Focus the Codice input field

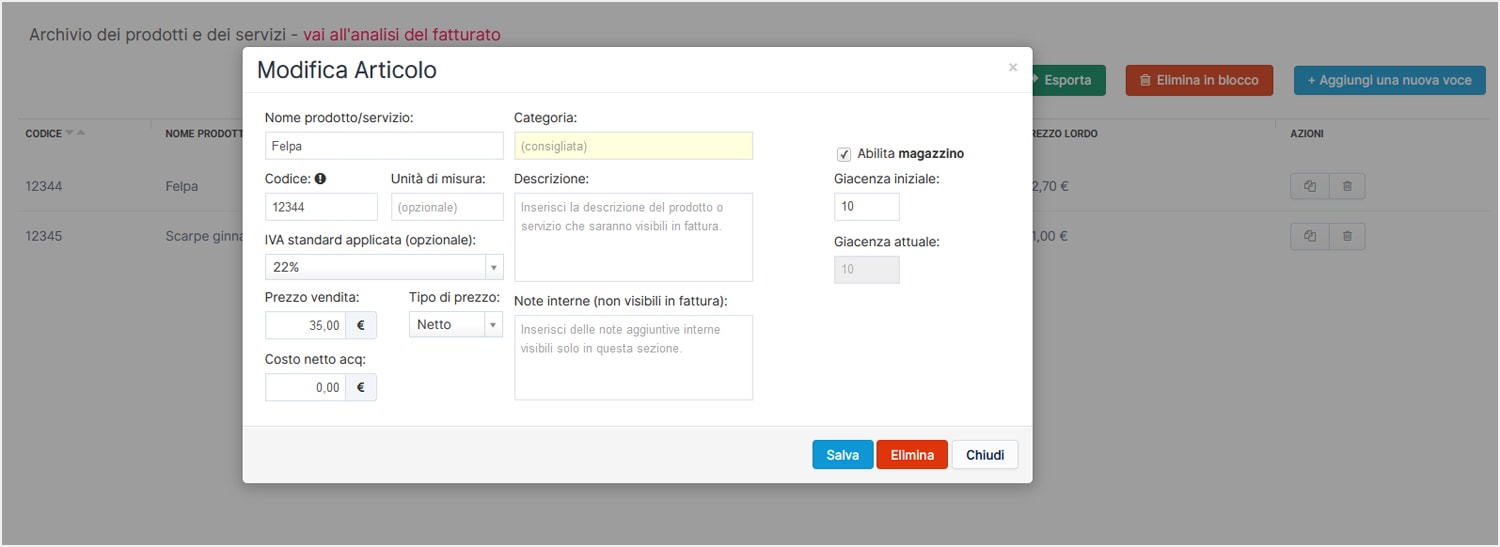pos(321,207)
